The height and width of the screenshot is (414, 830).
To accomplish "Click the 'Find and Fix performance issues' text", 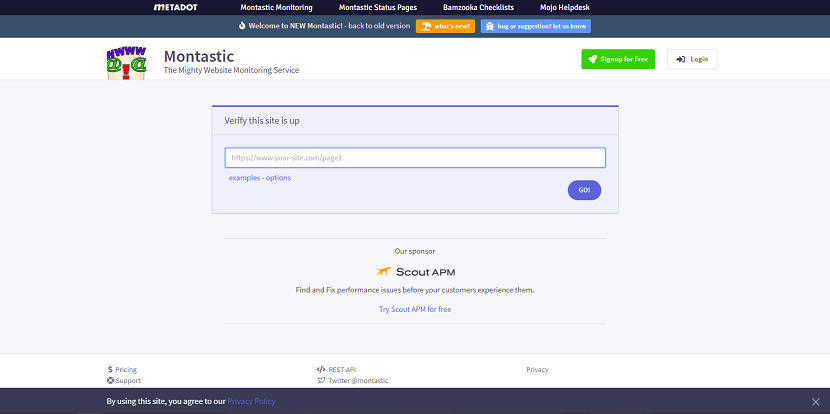I will point(415,290).
